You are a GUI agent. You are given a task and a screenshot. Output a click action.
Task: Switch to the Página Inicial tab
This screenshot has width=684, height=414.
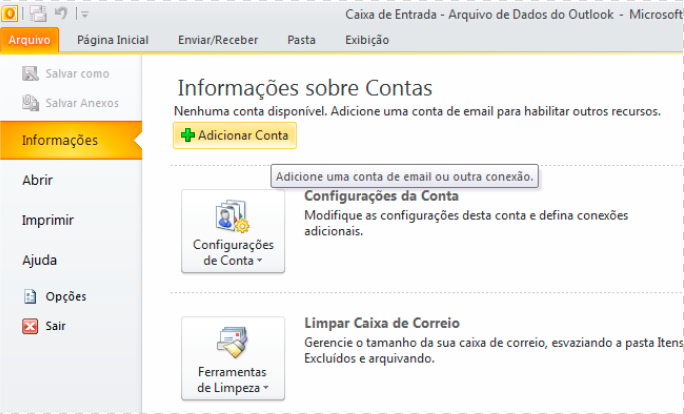click(112, 40)
